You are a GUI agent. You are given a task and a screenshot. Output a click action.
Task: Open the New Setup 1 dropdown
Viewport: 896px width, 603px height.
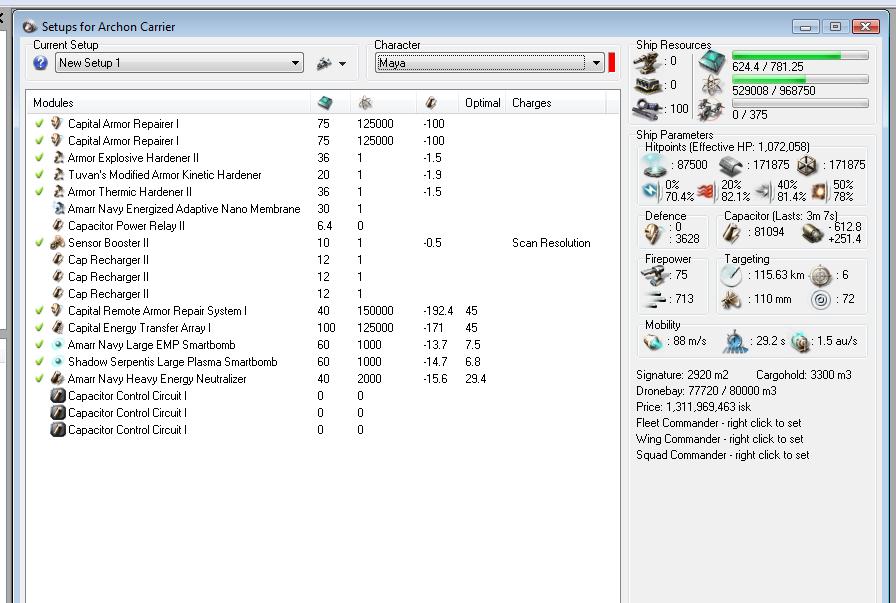179,63
